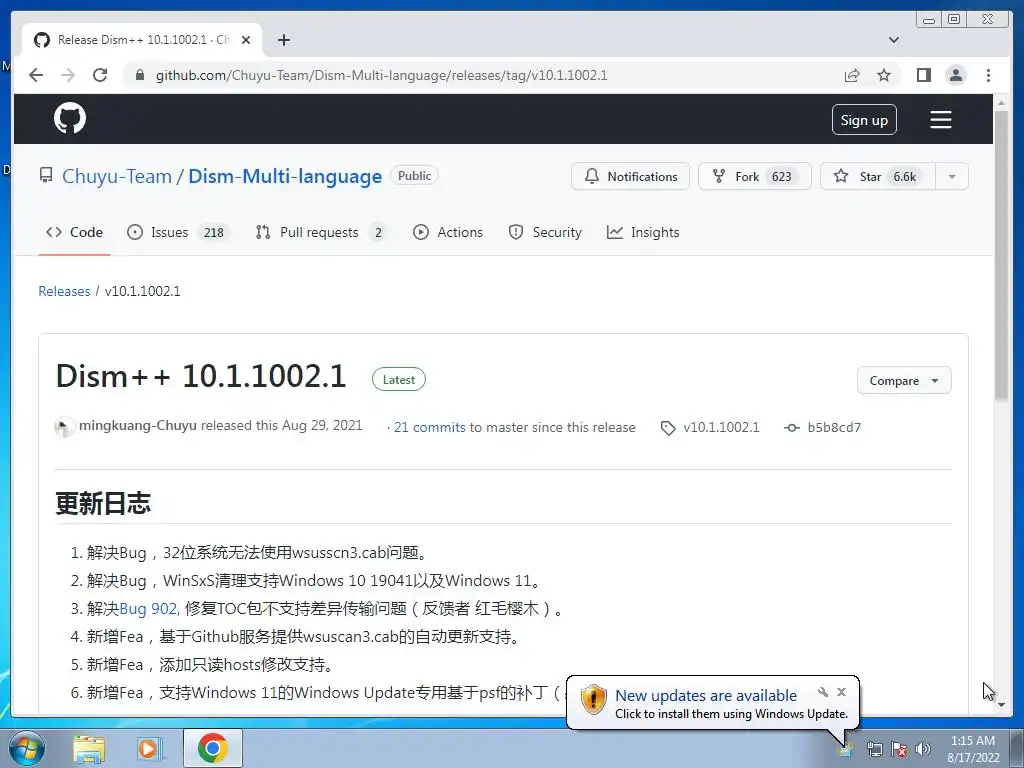
Task: Open Chuyu-Team organization link
Action: [117, 176]
